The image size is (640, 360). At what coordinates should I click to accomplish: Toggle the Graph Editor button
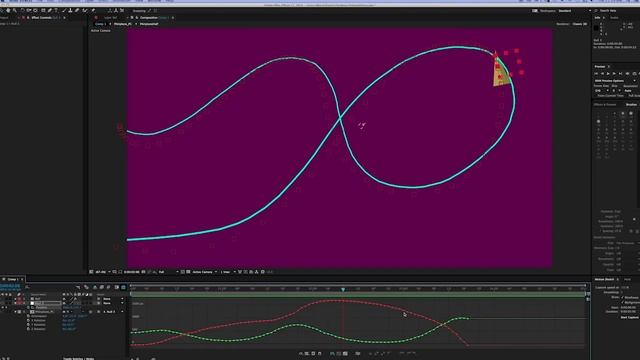click(x=123, y=288)
